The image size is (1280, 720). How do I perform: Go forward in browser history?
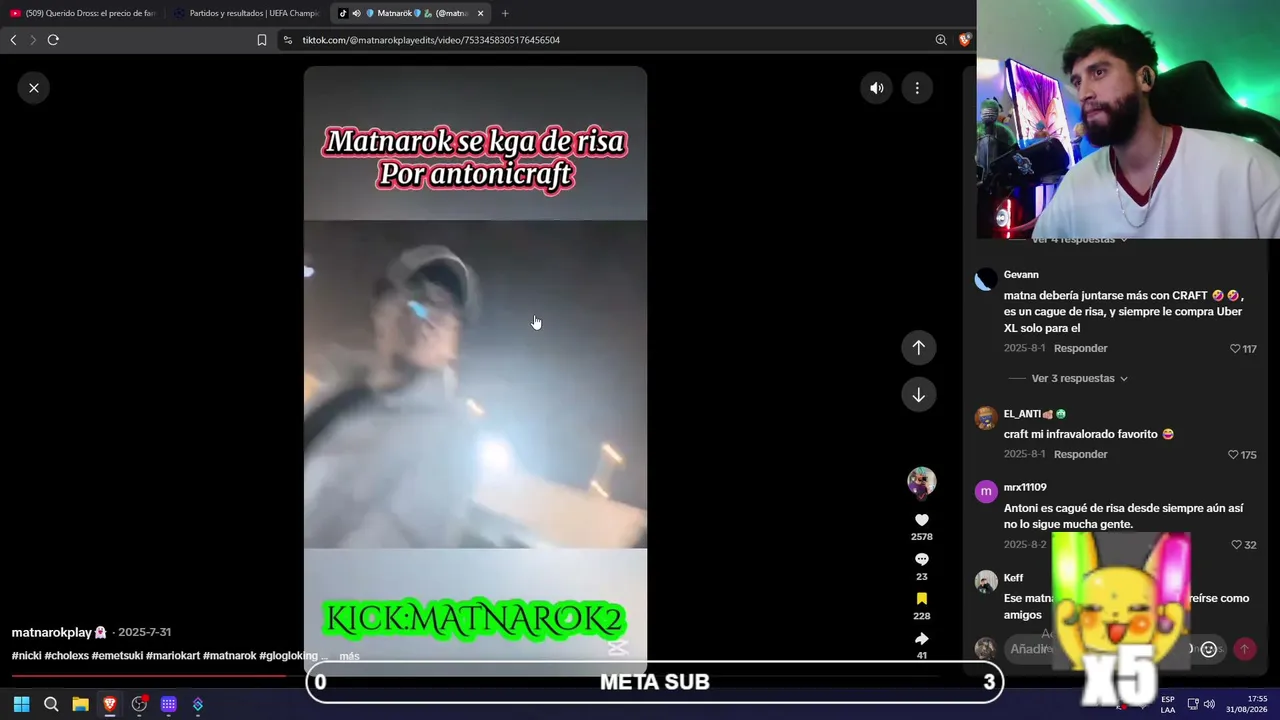coord(33,40)
